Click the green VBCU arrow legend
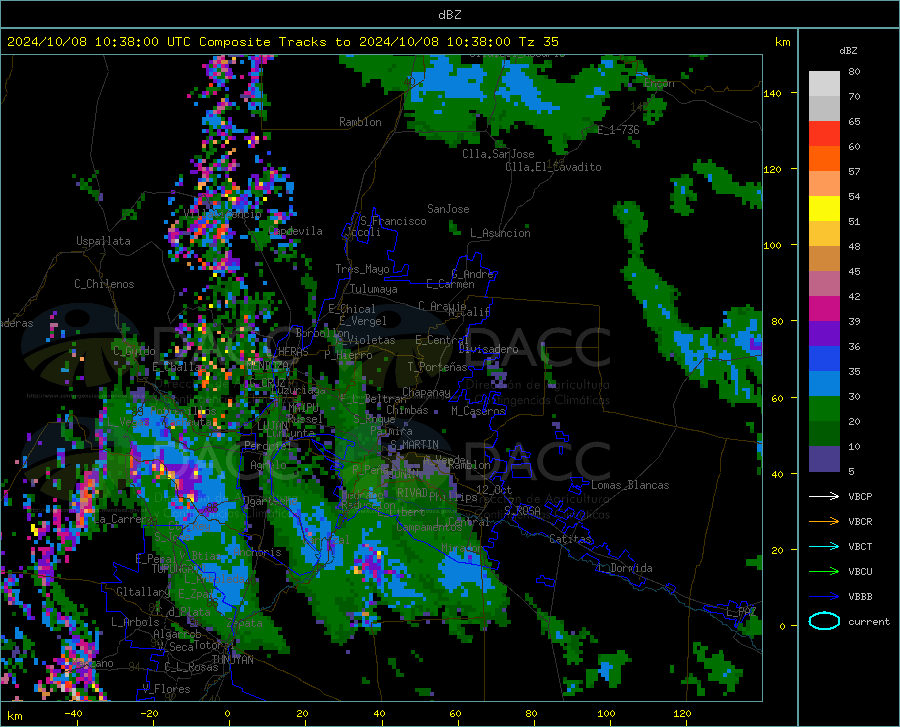 coord(824,572)
